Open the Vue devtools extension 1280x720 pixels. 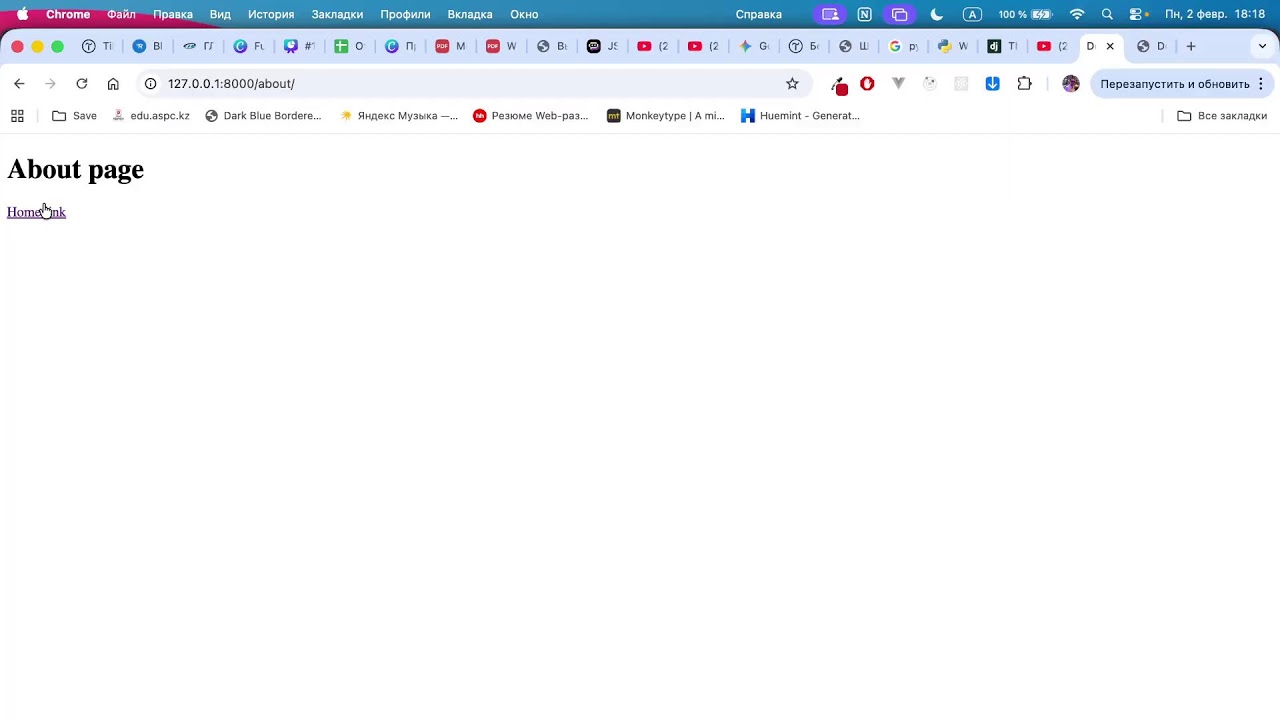coord(898,84)
